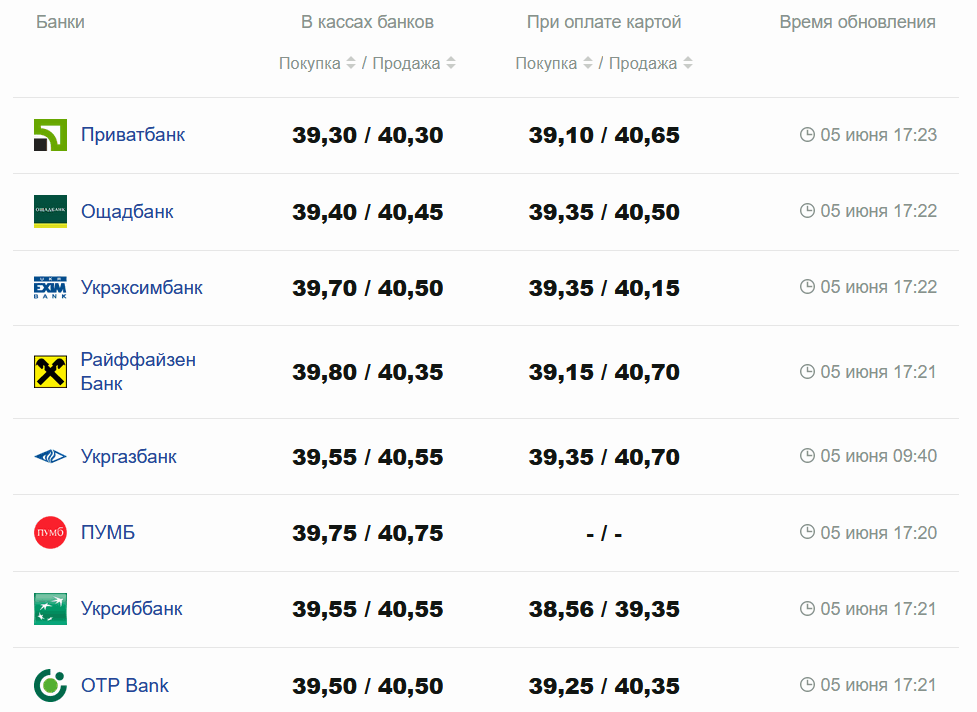Click the Укргазбанк logo icon
This screenshot has height=712, width=977.
click(x=50, y=457)
